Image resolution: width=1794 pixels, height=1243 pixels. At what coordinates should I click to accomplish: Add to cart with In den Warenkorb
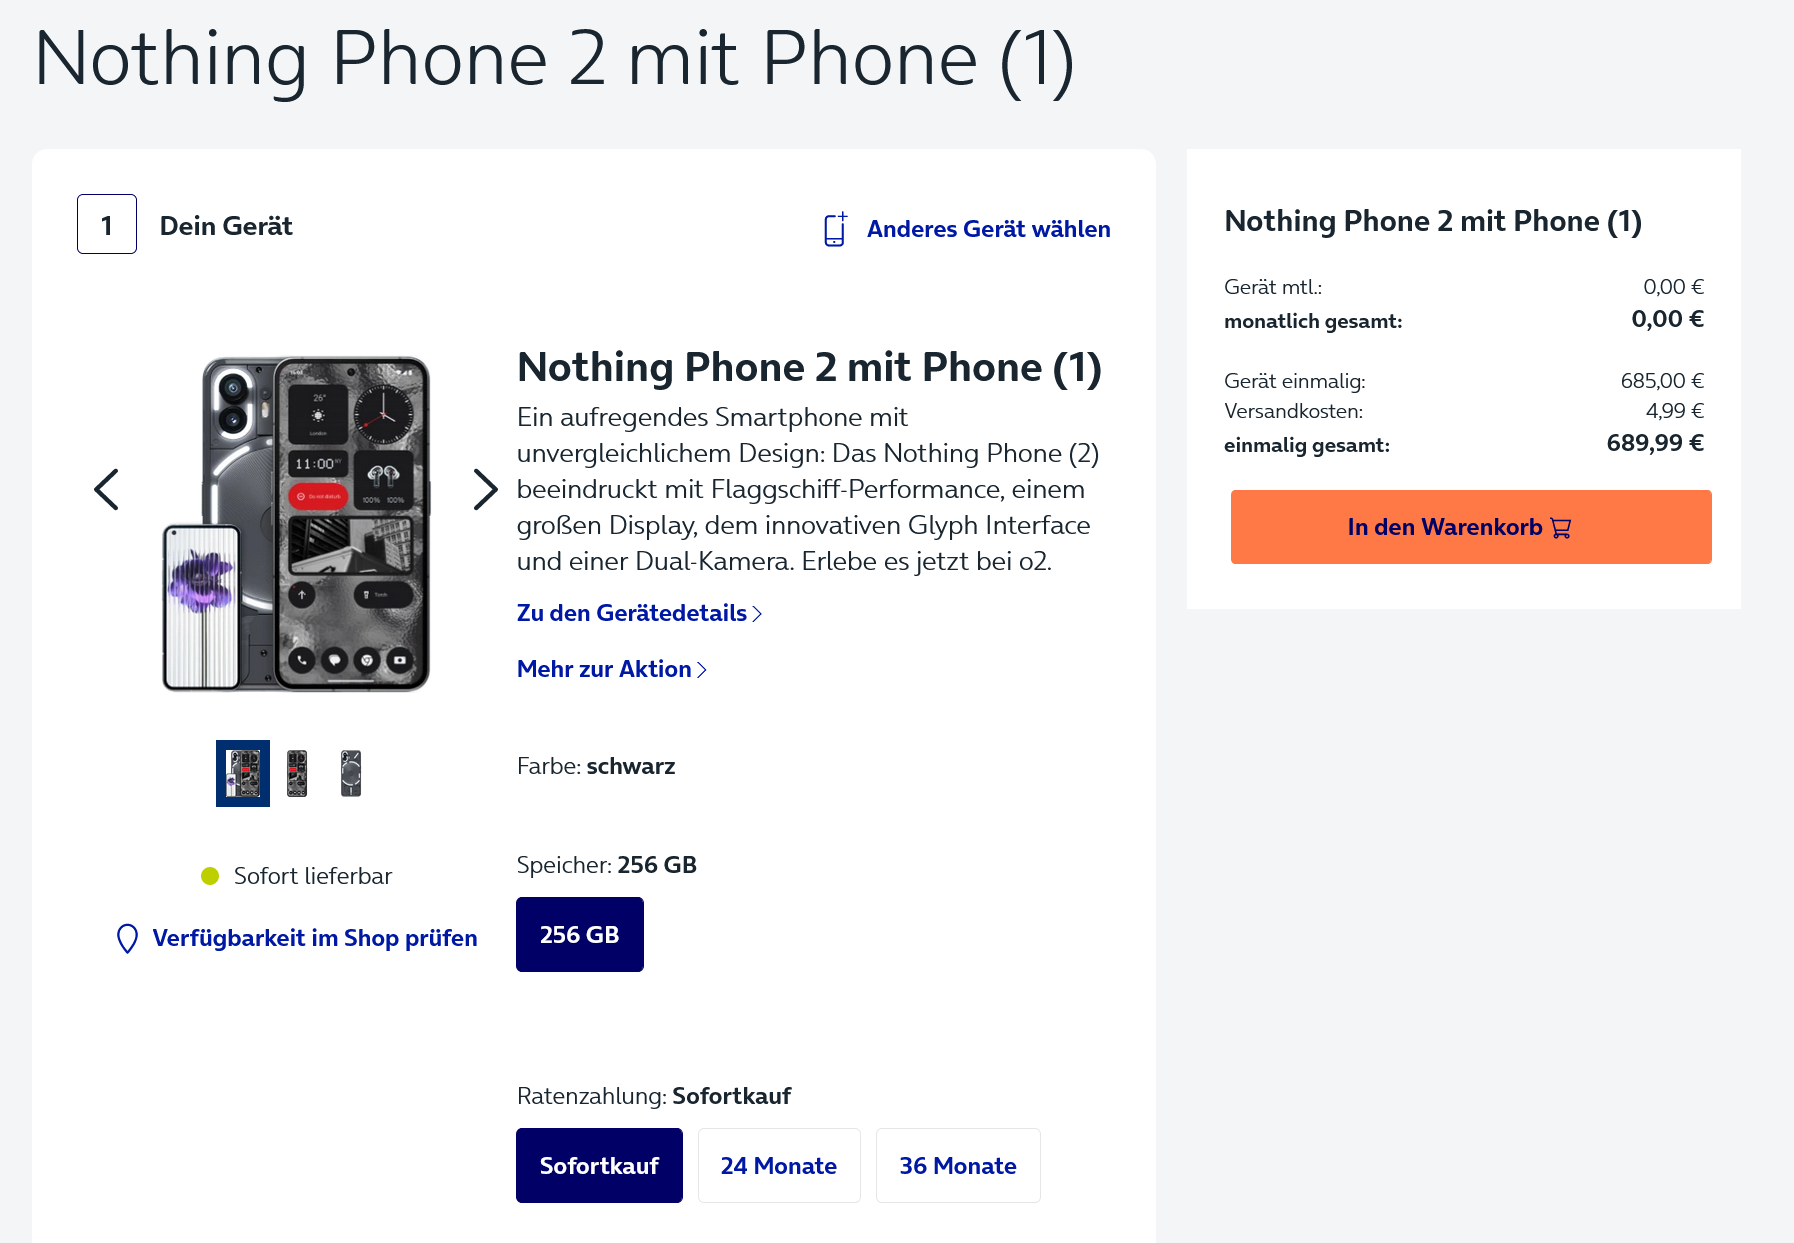pyautogui.click(x=1470, y=527)
